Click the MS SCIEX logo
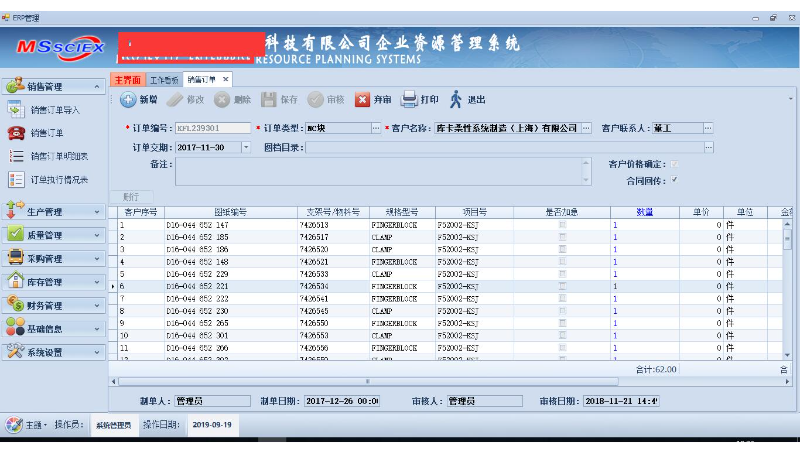800x453 pixels. (x=60, y=48)
